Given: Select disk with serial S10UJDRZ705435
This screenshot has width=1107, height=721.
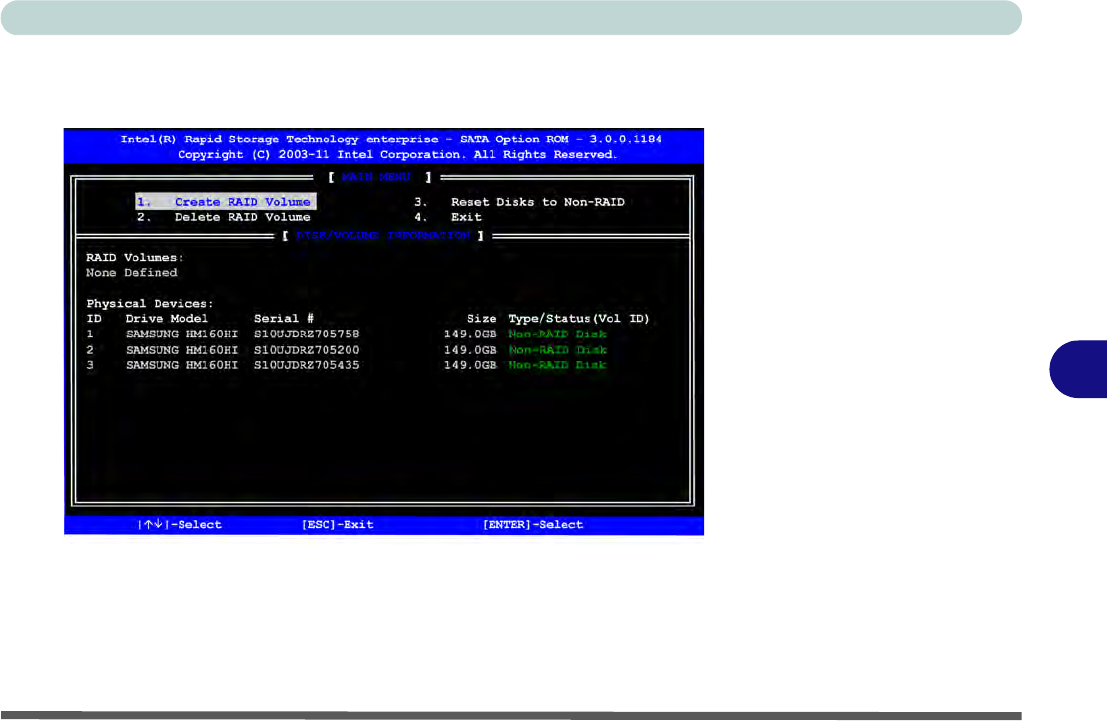Looking at the screenshot, I should tap(306, 365).
